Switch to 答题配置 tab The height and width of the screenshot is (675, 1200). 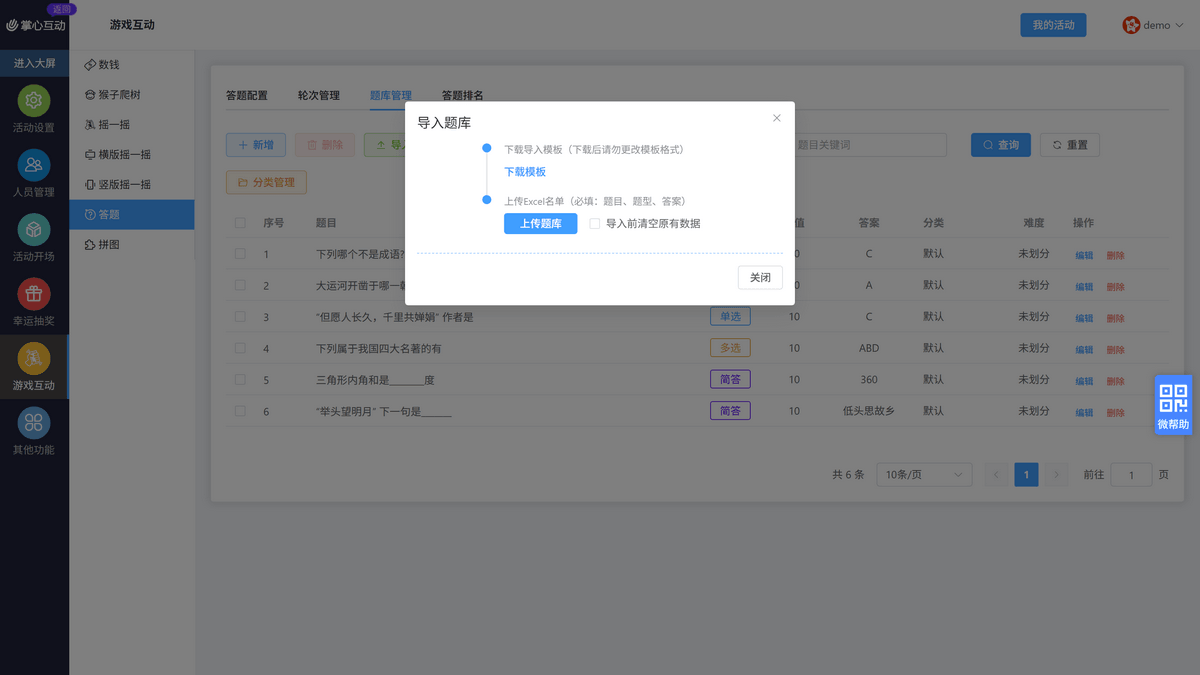(x=247, y=96)
